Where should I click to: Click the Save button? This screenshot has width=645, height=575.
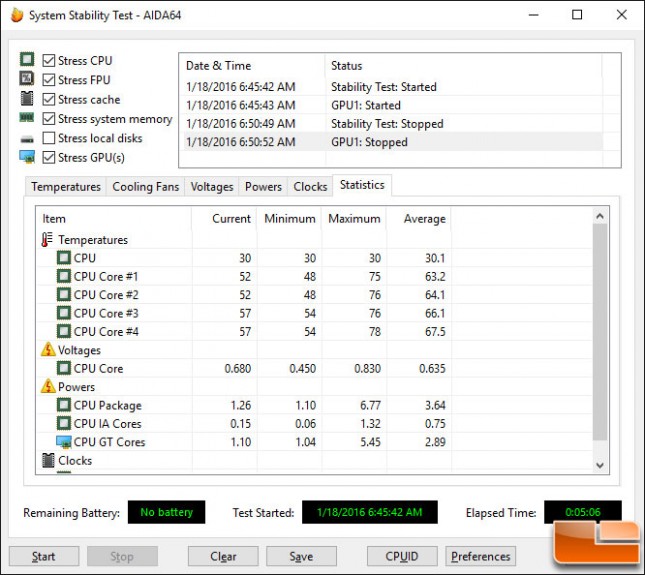pyautogui.click(x=301, y=556)
